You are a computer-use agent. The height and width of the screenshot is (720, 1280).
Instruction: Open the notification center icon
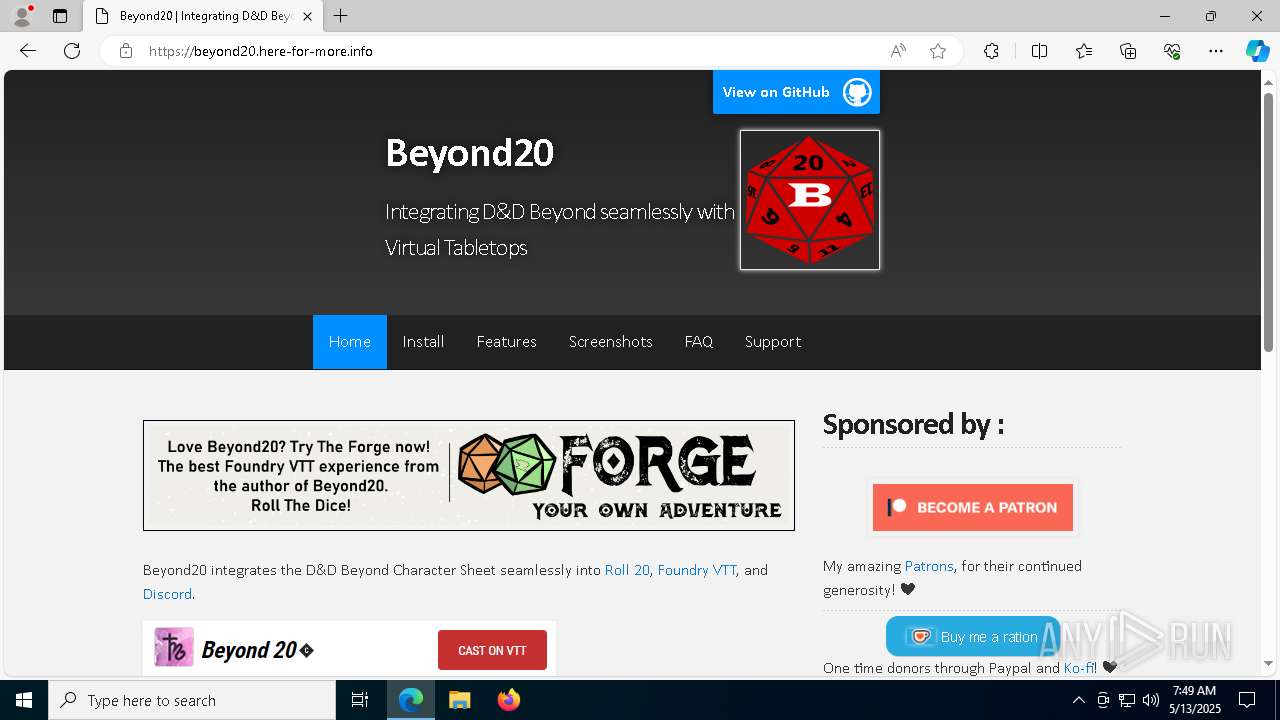[1247, 700]
